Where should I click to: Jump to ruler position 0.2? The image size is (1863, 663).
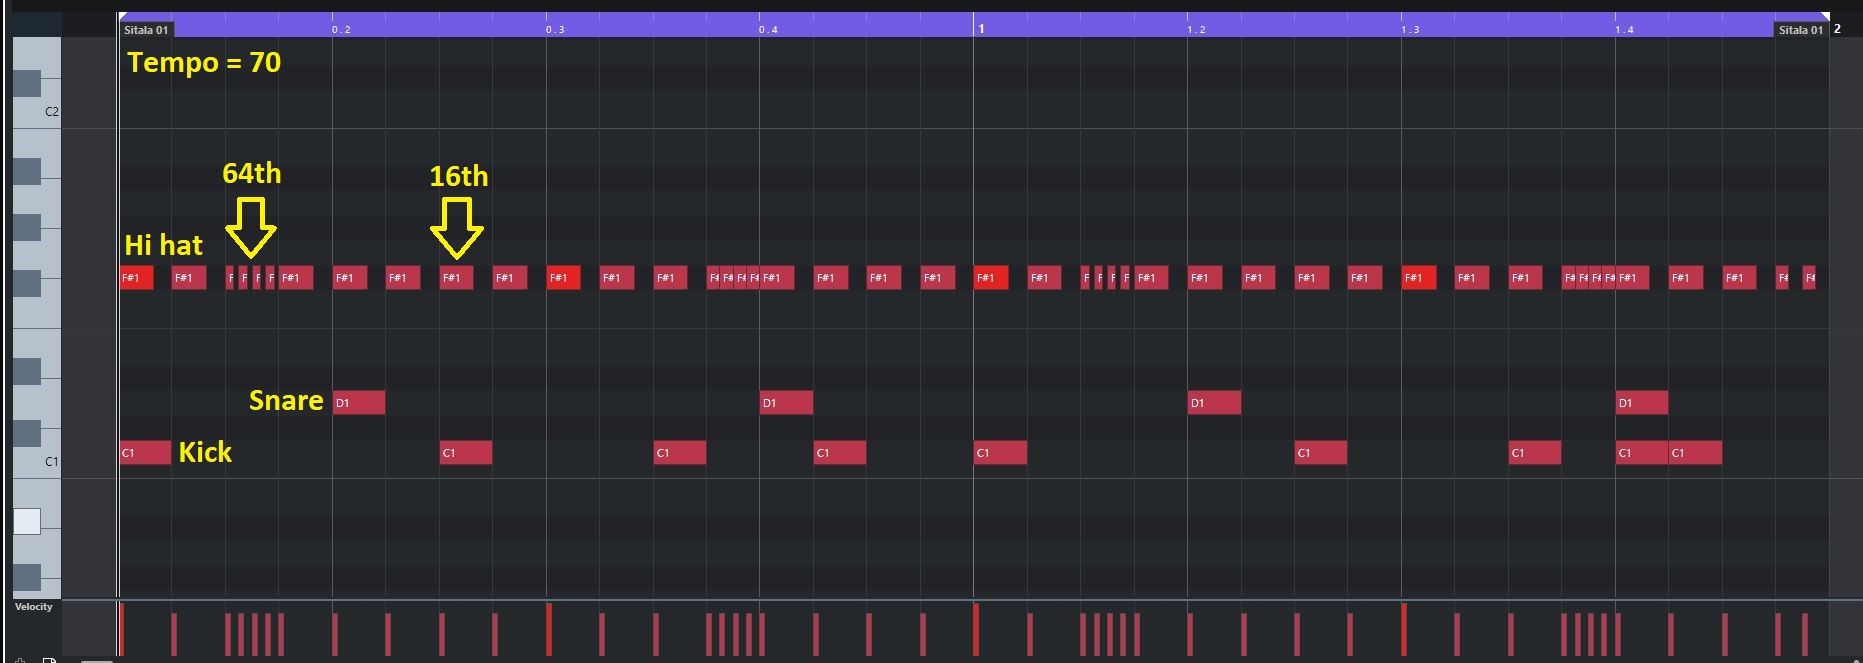[341, 30]
